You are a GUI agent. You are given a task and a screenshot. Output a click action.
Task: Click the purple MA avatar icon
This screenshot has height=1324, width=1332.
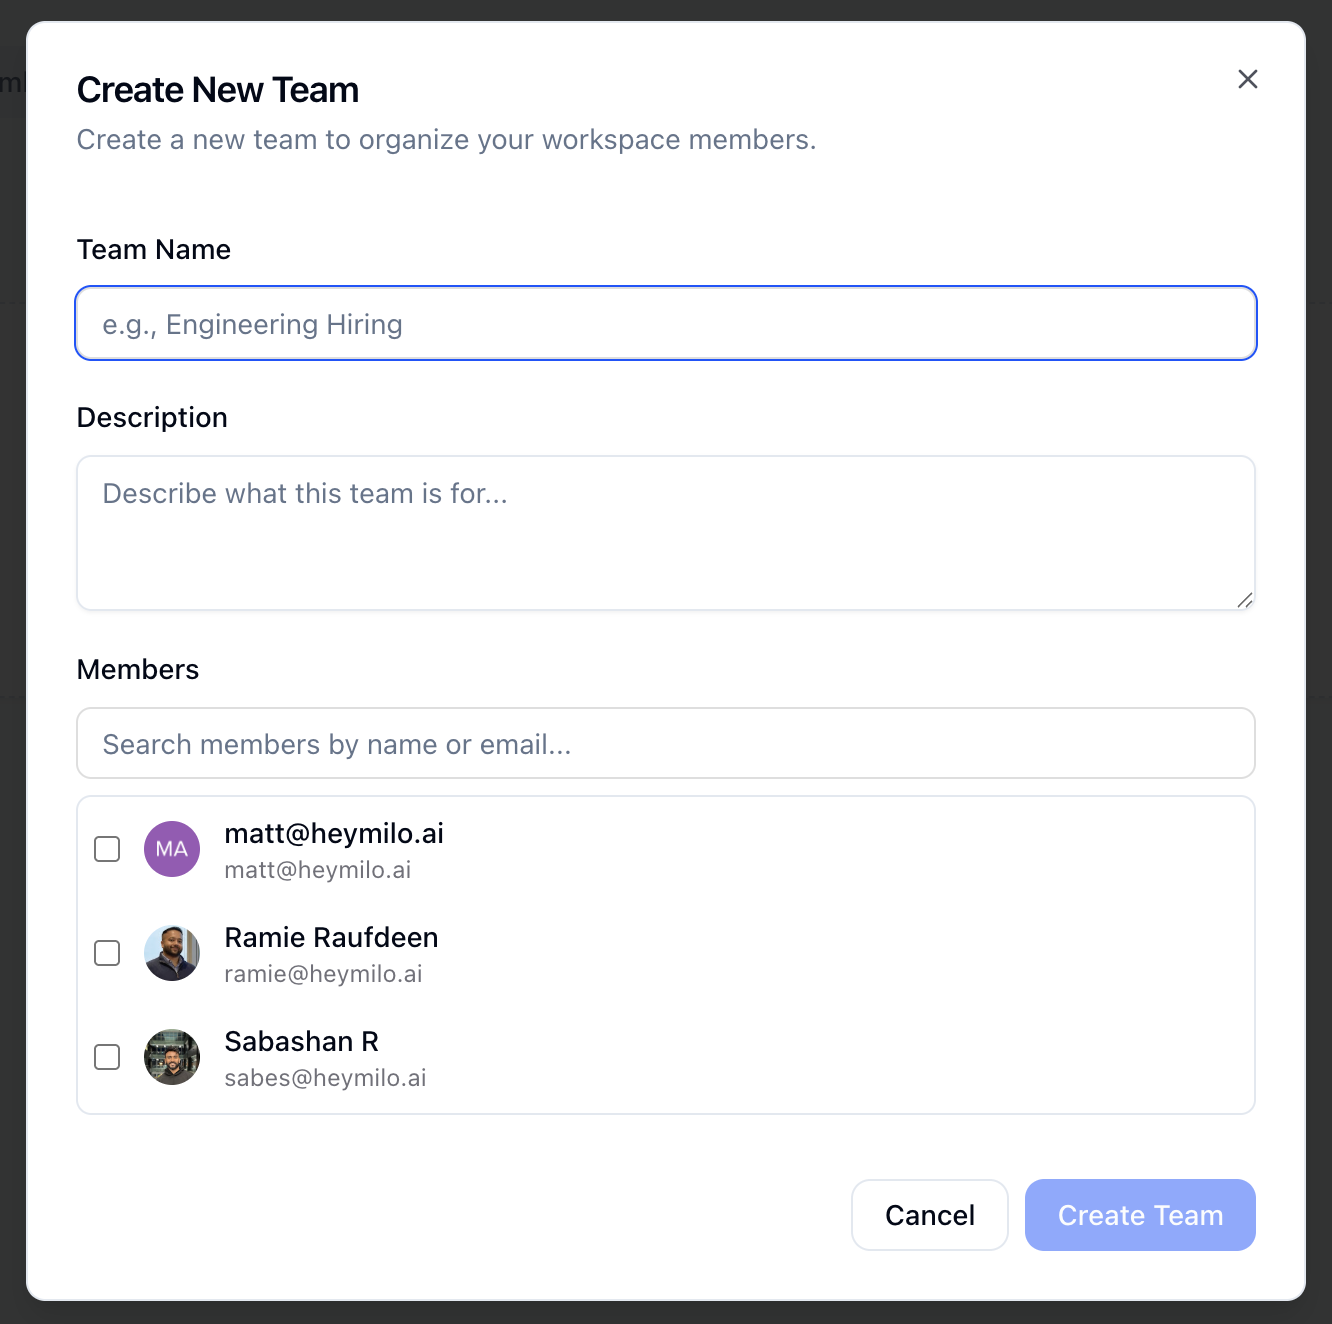[172, 849]
